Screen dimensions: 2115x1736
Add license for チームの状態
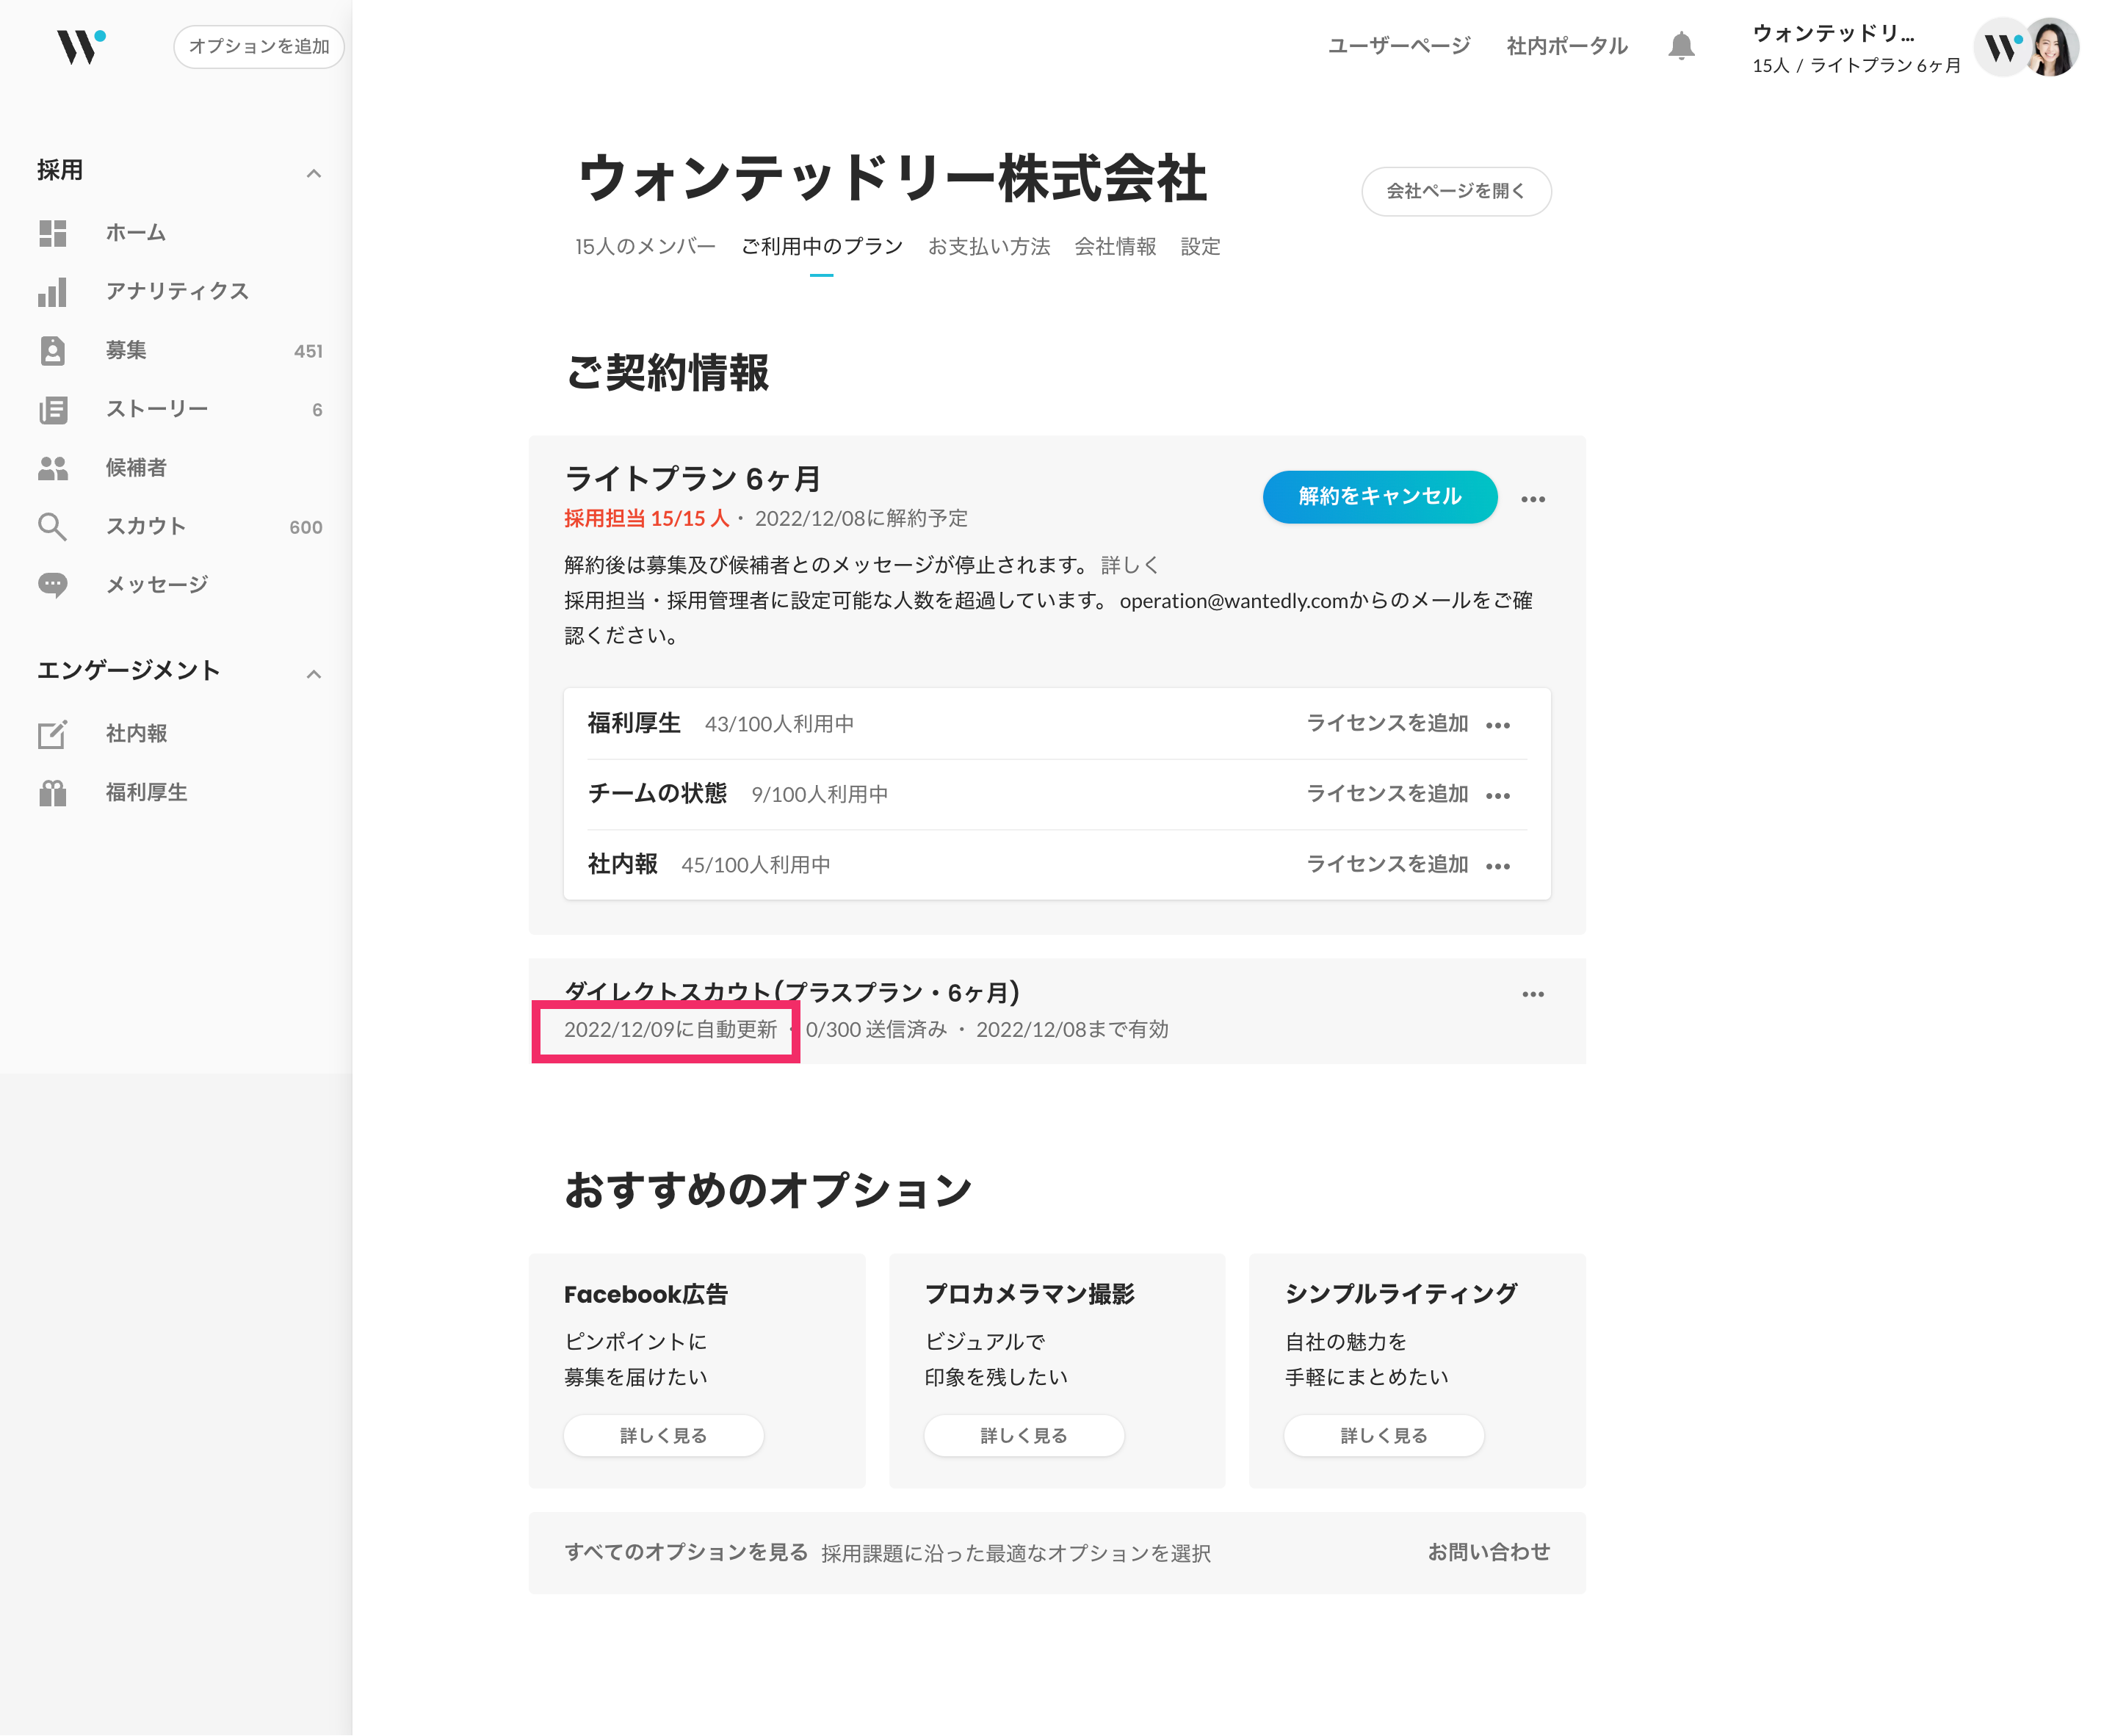[x=1386, y=794]
